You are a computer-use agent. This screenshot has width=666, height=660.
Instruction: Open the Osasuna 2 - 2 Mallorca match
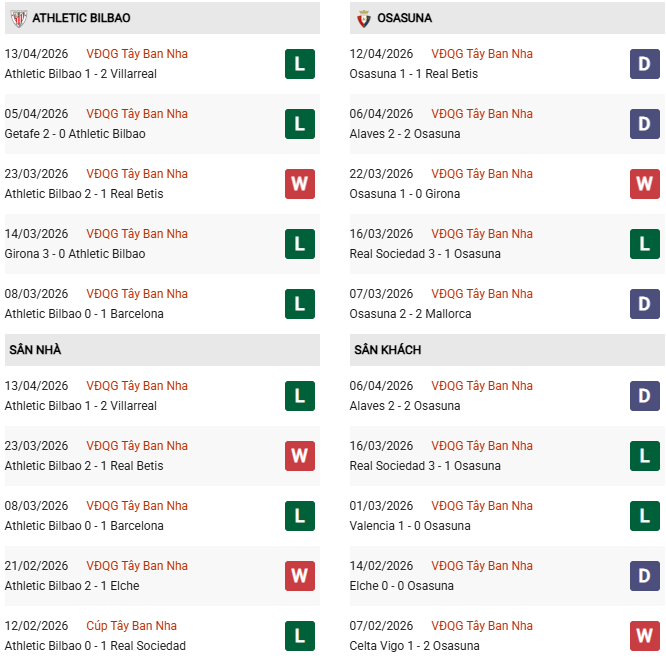click(x=411, y=314)
